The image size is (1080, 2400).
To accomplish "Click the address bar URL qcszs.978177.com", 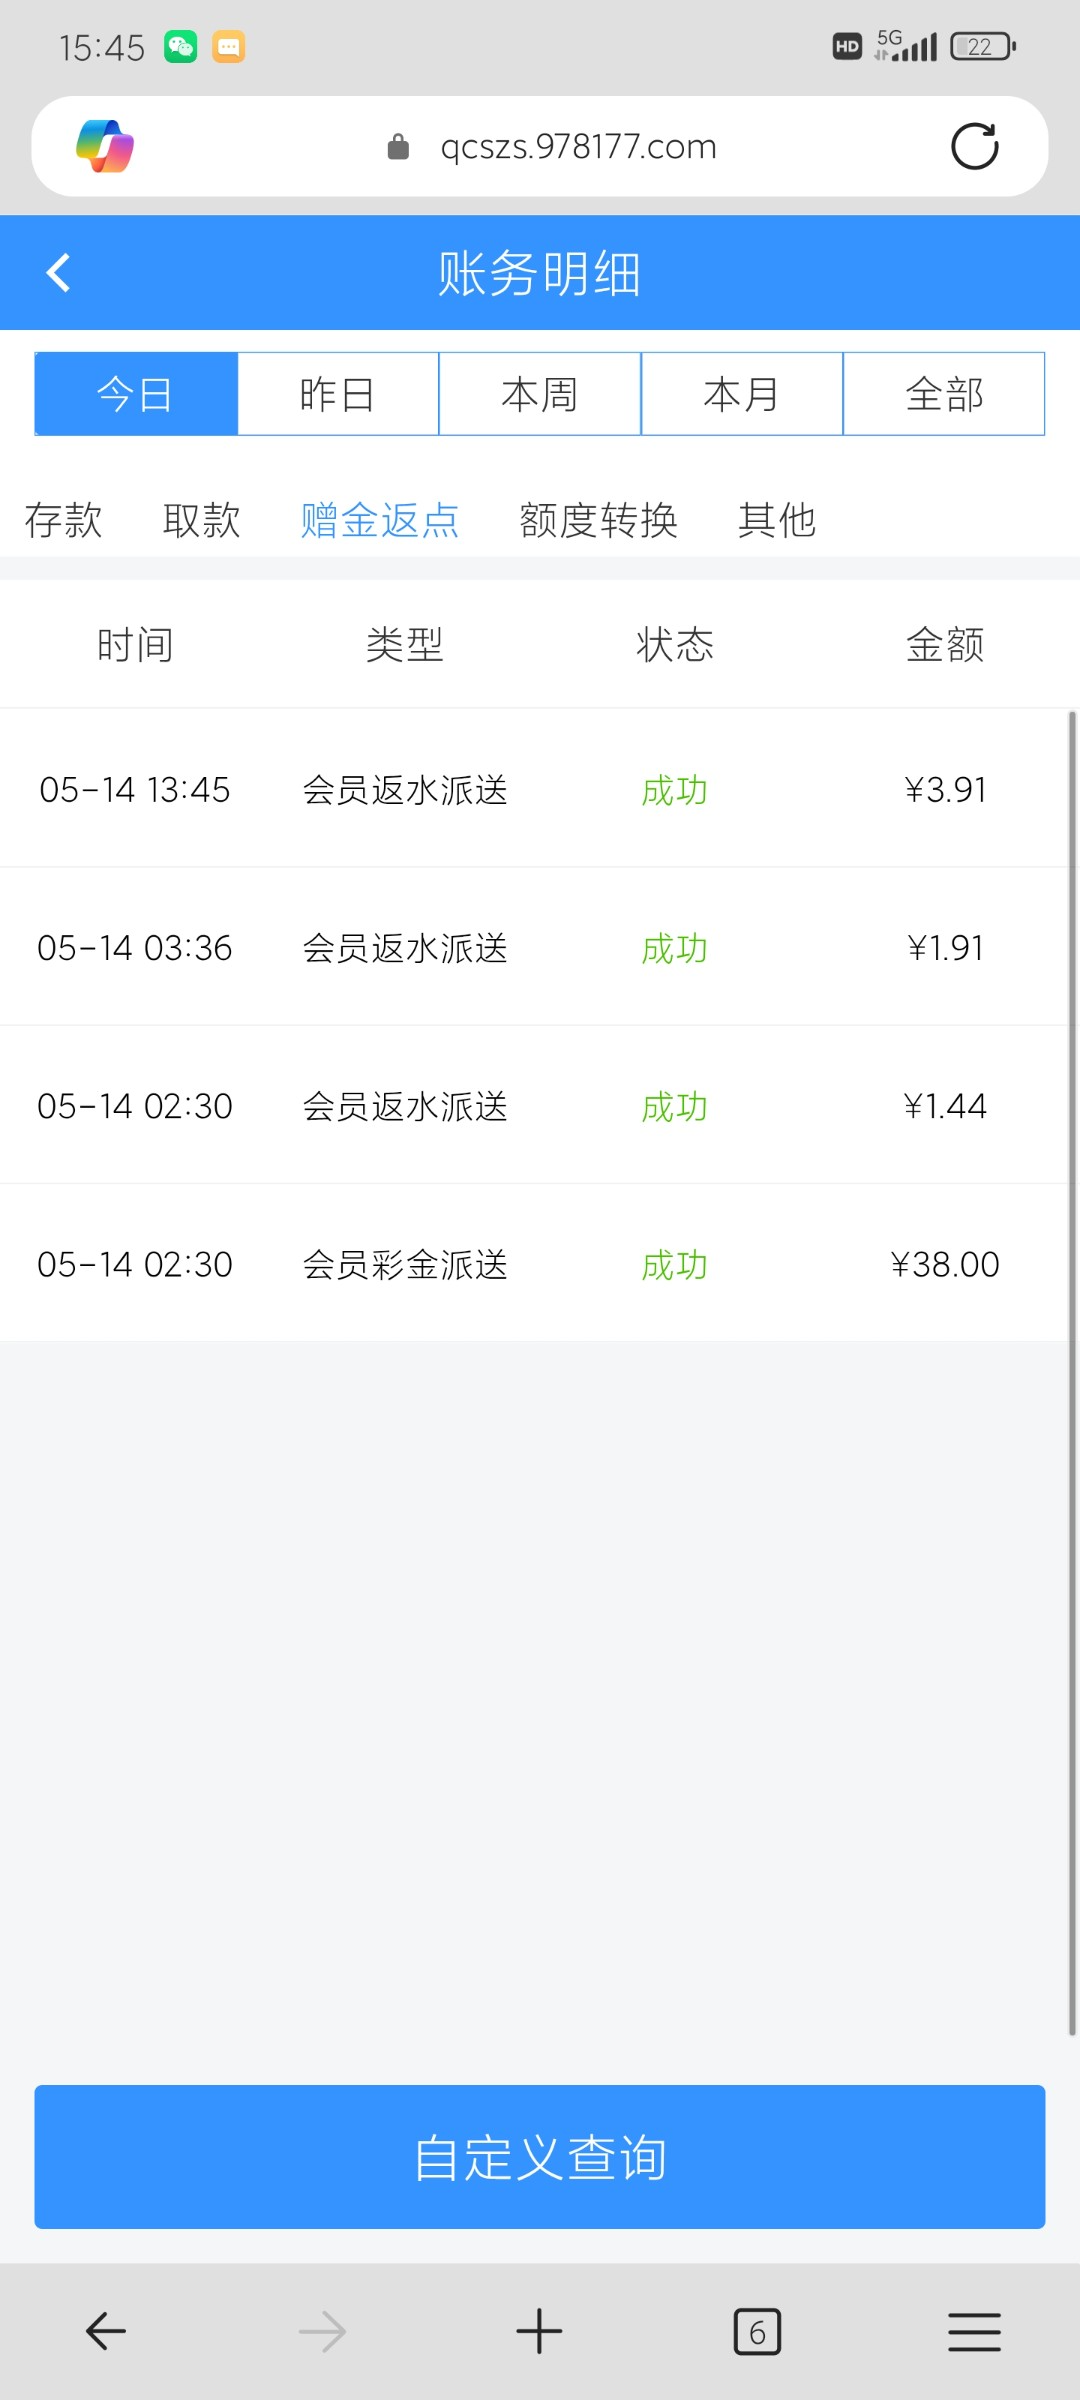I will (578, 147).
